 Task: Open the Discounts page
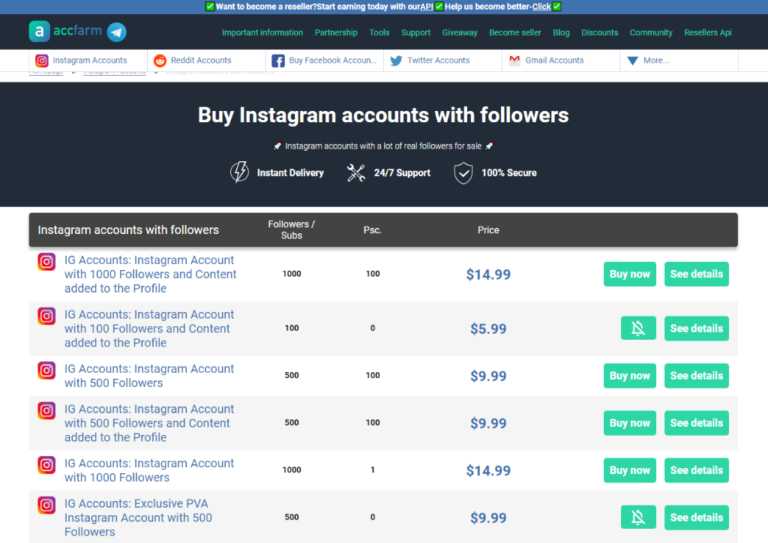click(600, 32)
